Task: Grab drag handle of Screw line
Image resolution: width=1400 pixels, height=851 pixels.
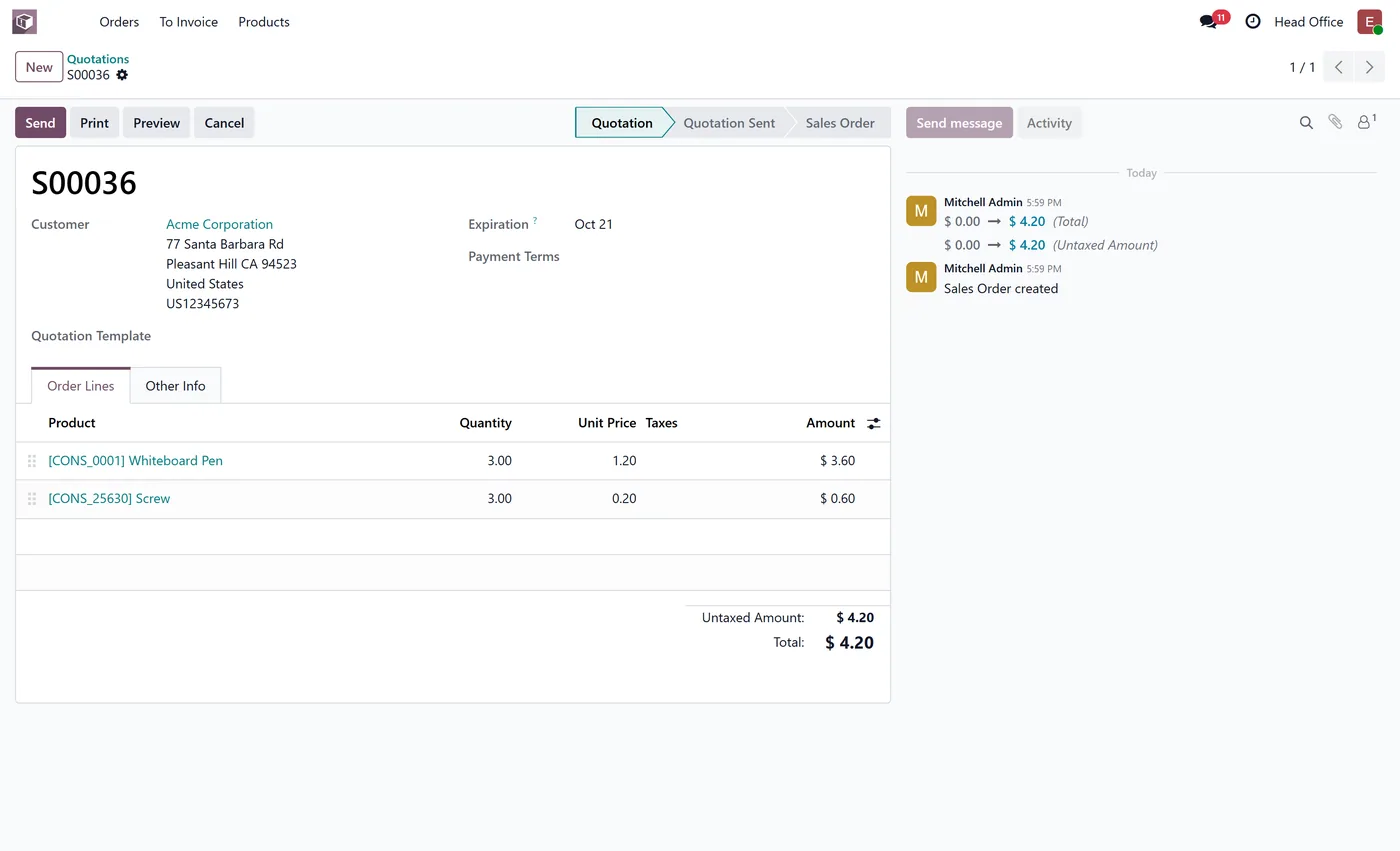Action: click(32, 499)
